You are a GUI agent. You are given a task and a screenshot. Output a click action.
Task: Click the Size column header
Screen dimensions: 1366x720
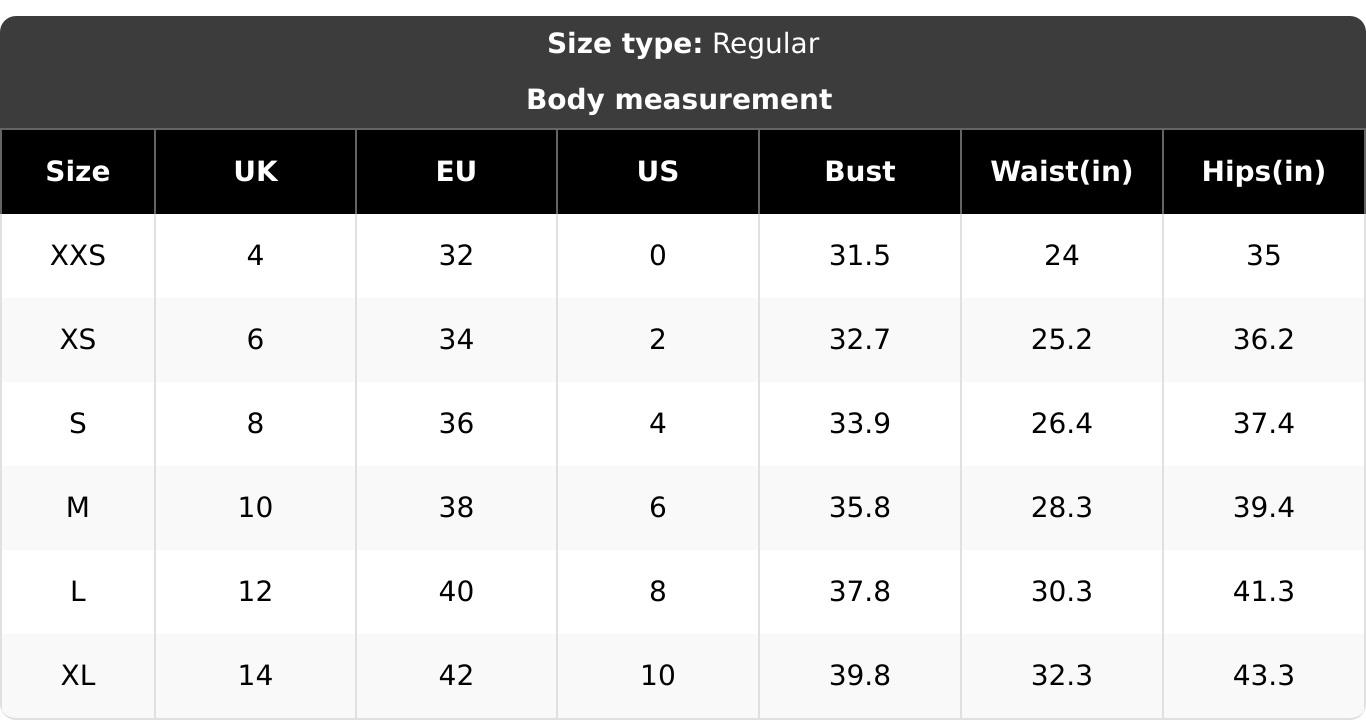tap(78, 172)
